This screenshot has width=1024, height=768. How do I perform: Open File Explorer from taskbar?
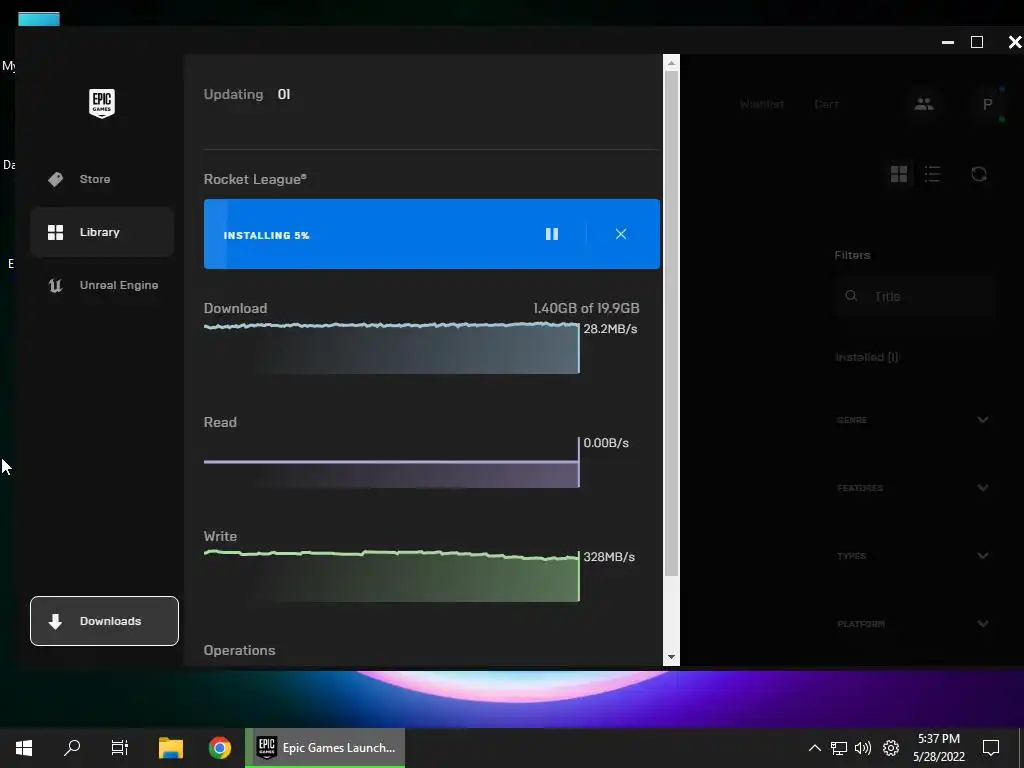click(171, 748)
